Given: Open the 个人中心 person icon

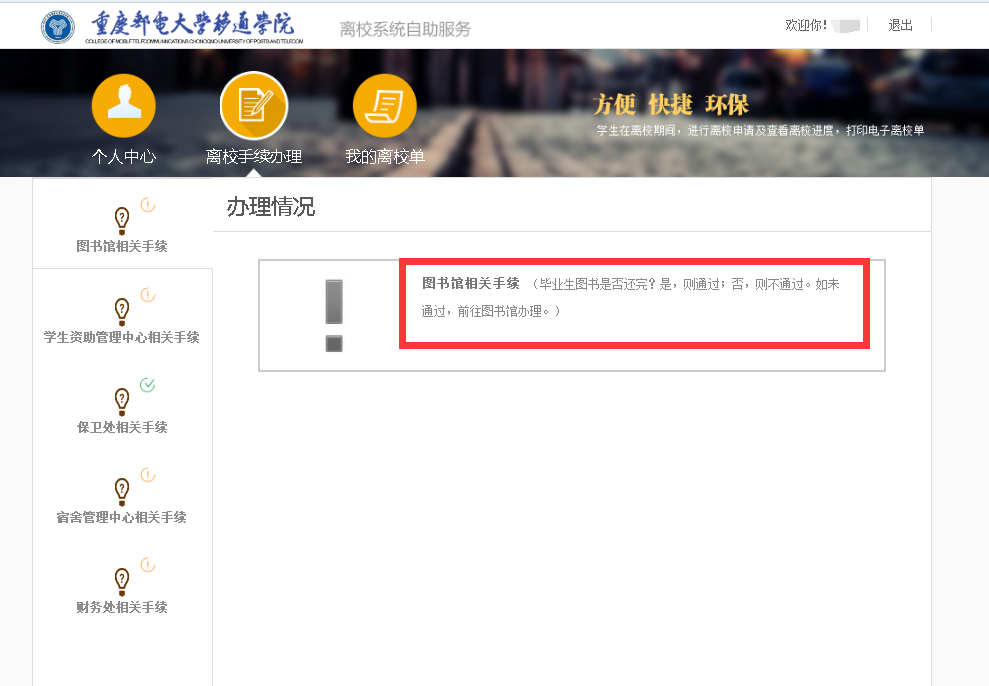Looking at the screenshot, I should click(x=123, y=106).
